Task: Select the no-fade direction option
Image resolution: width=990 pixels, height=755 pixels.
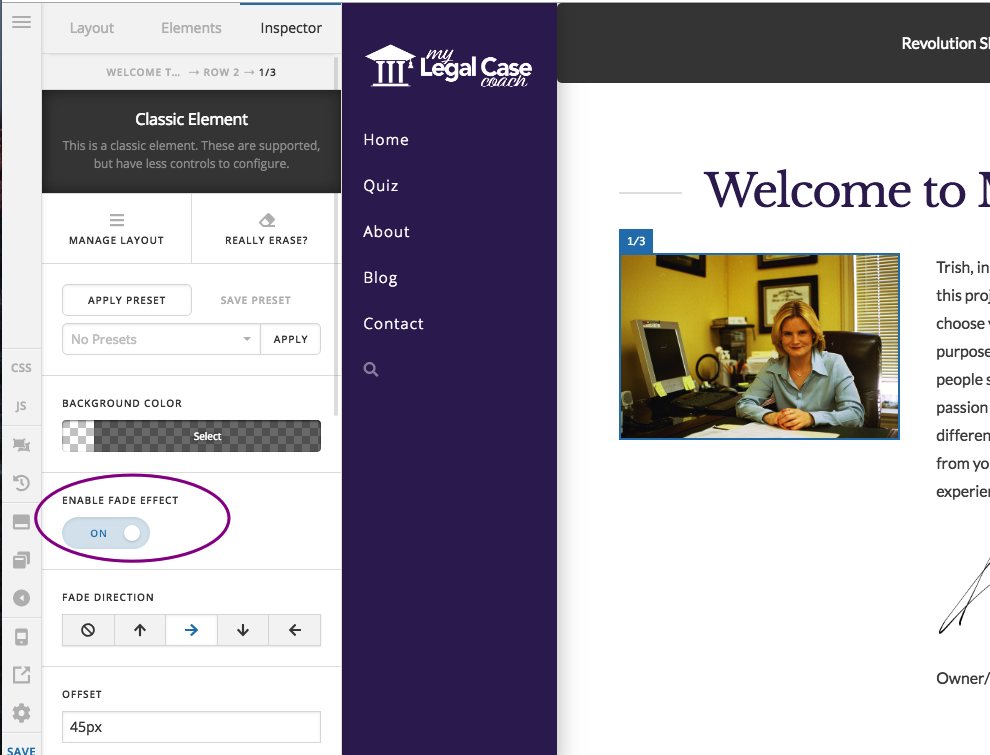Action: coord(88,630)
